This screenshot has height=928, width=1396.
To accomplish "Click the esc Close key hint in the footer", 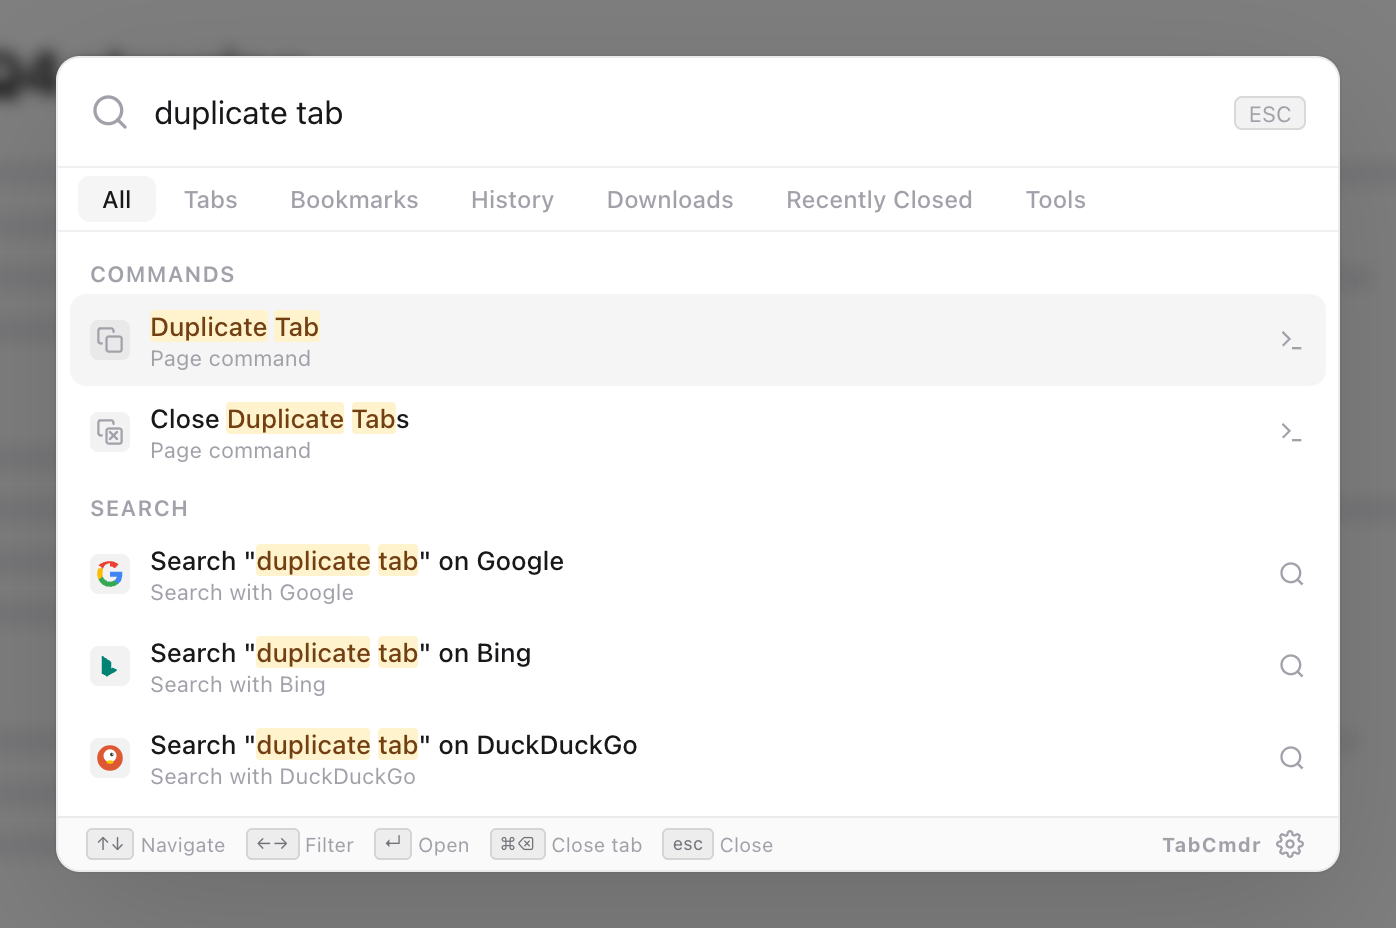I will (688, 844).
